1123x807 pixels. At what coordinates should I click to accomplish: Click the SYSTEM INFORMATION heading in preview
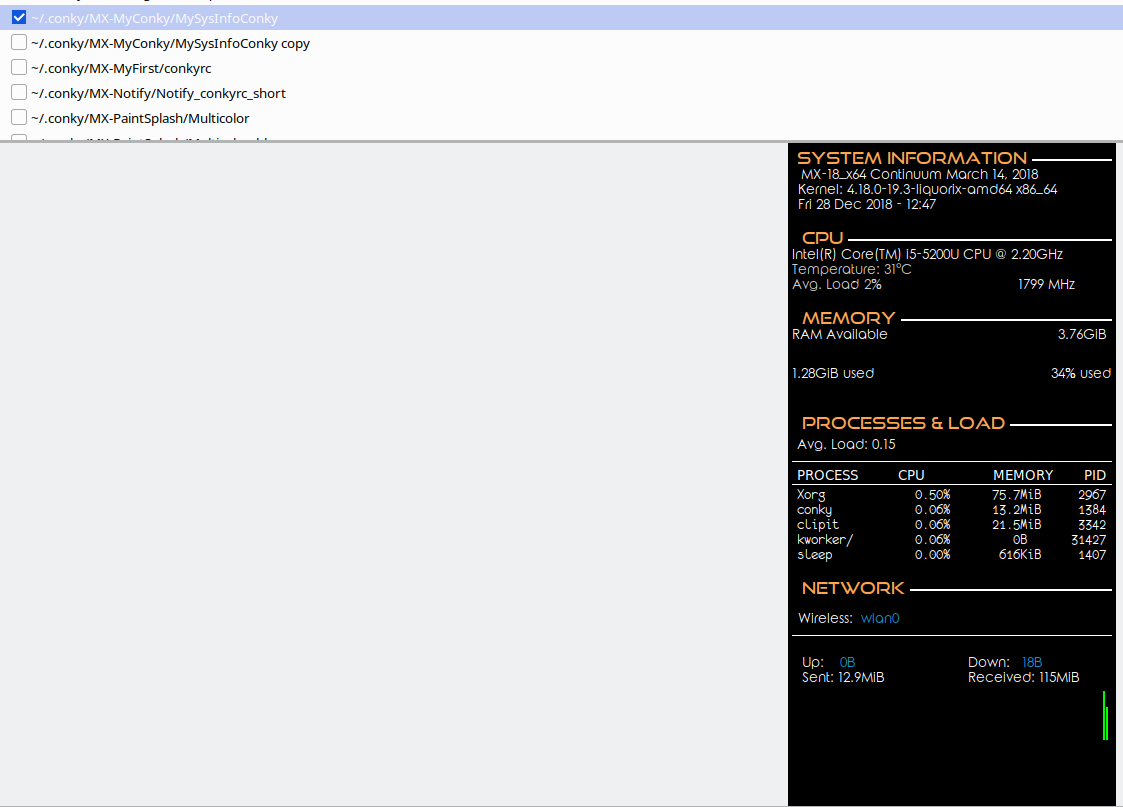[912, 158]
